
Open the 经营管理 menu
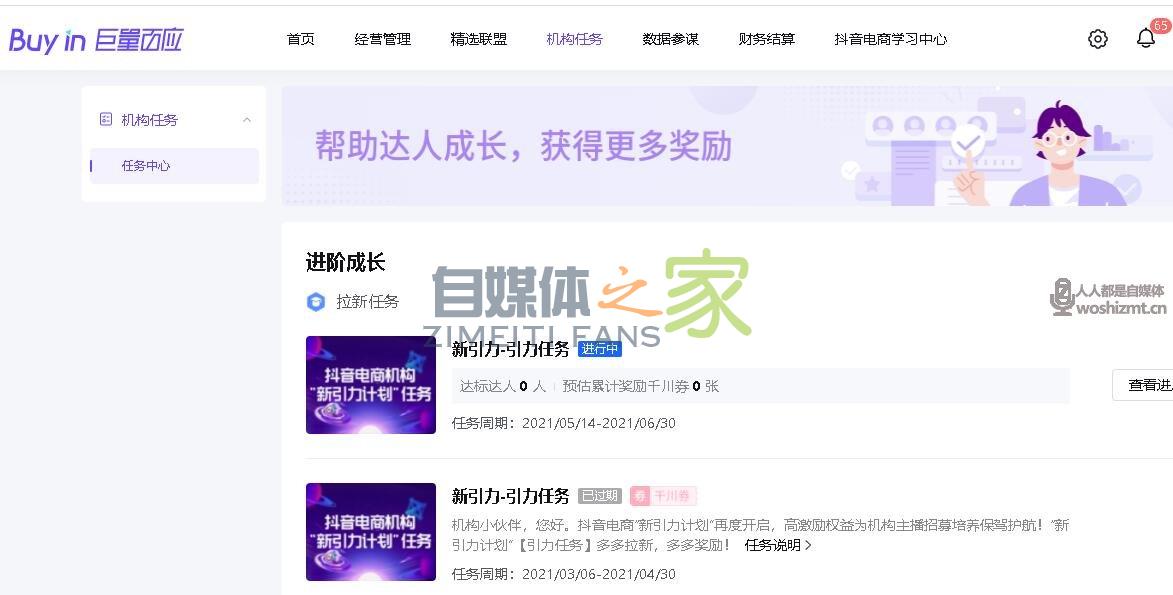(382, 40)
